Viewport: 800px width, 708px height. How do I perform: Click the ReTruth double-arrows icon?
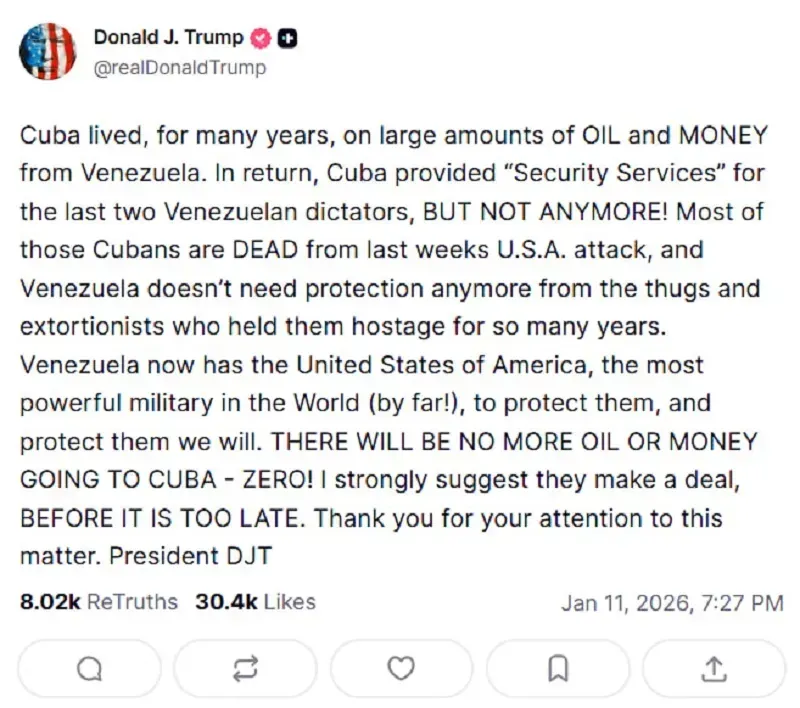tap(245, 669)
